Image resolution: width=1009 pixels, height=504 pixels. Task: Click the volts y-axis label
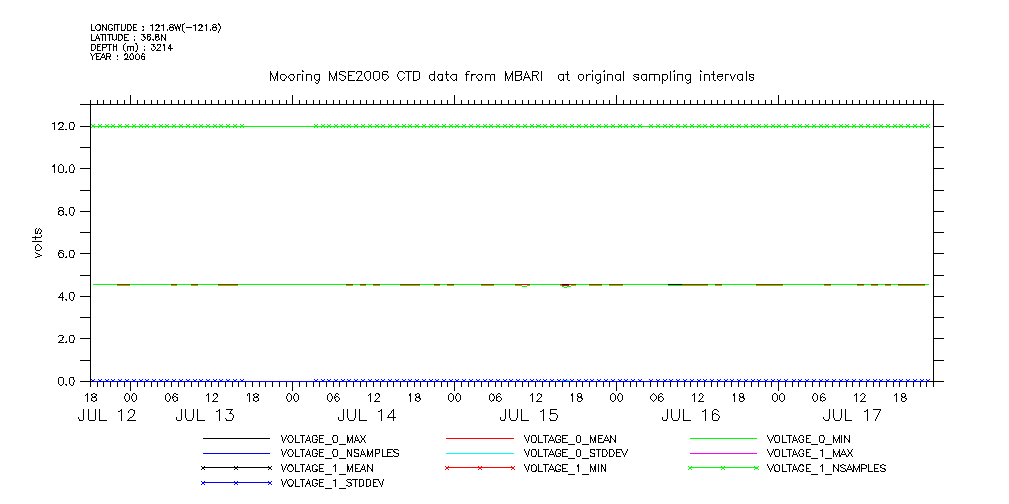(x=38, y=241)
